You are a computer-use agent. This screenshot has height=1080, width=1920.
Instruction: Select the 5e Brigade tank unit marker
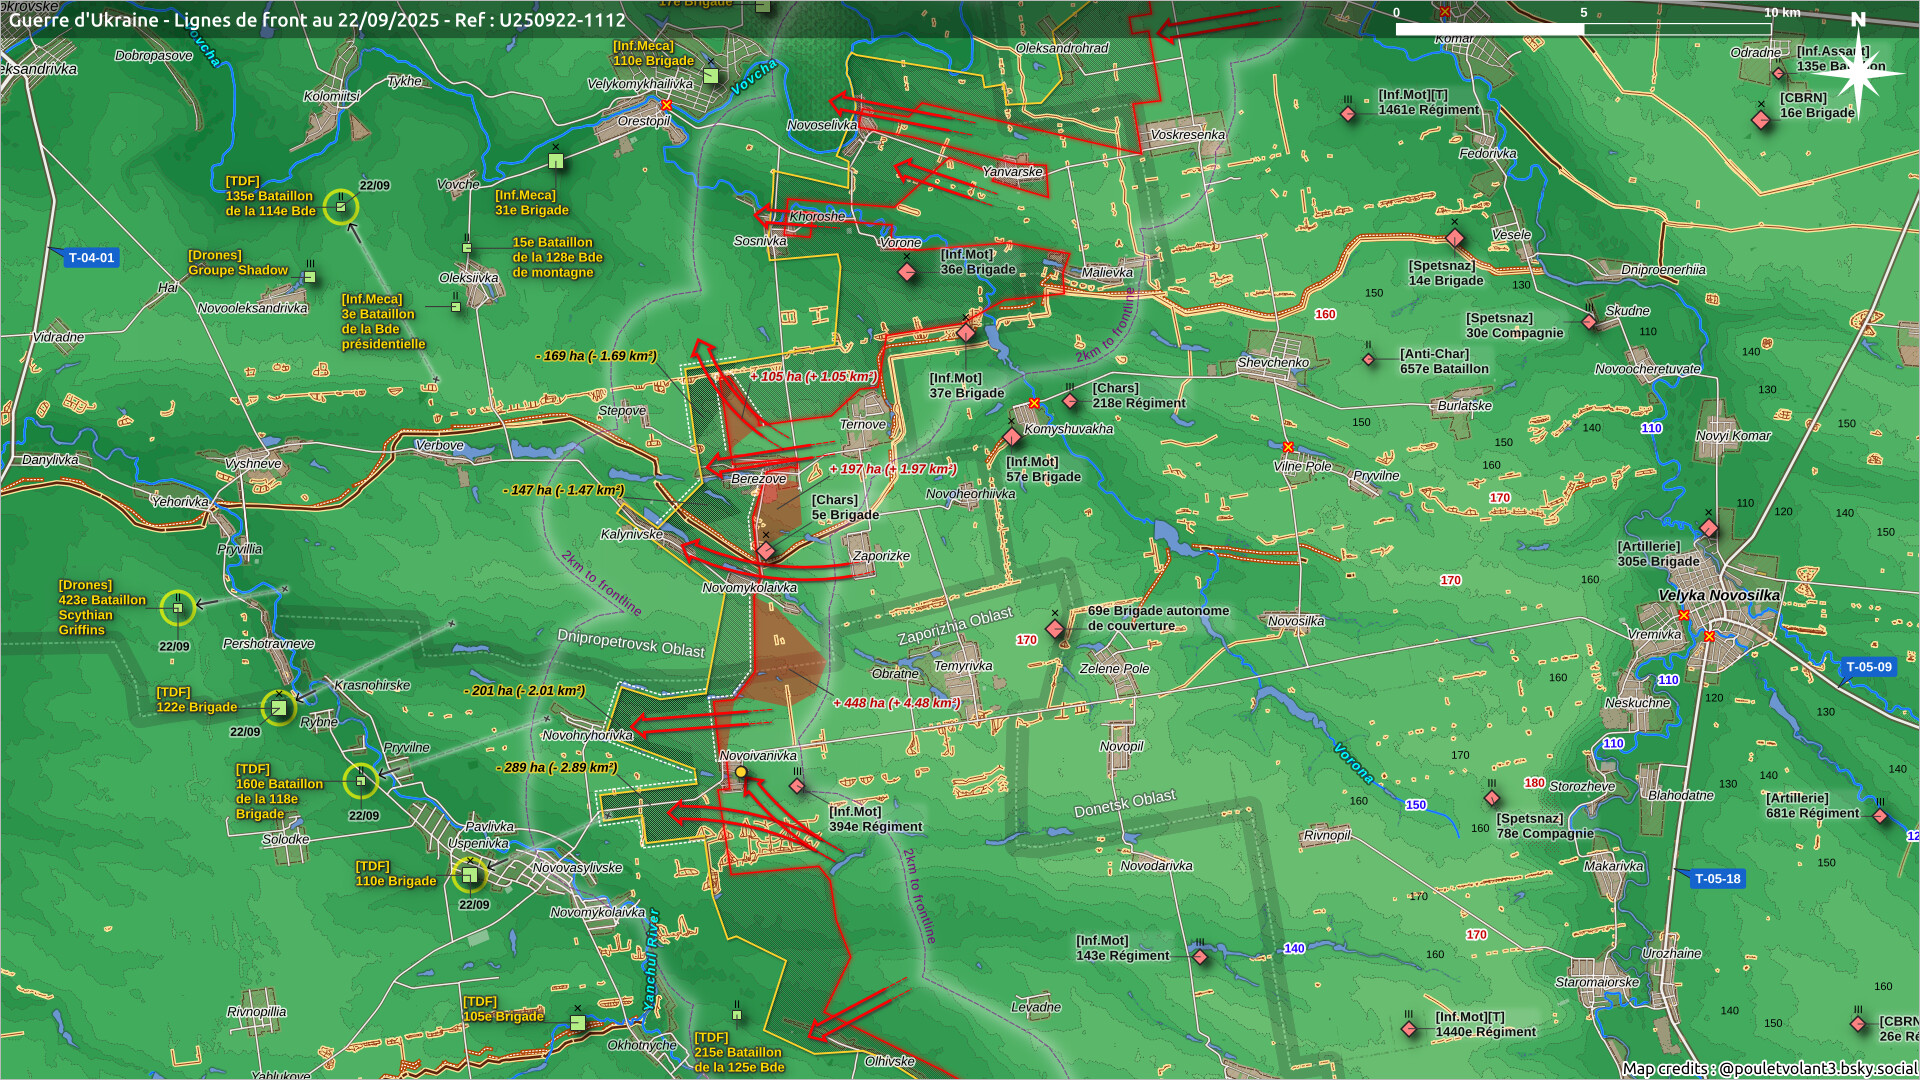point(766,551)
